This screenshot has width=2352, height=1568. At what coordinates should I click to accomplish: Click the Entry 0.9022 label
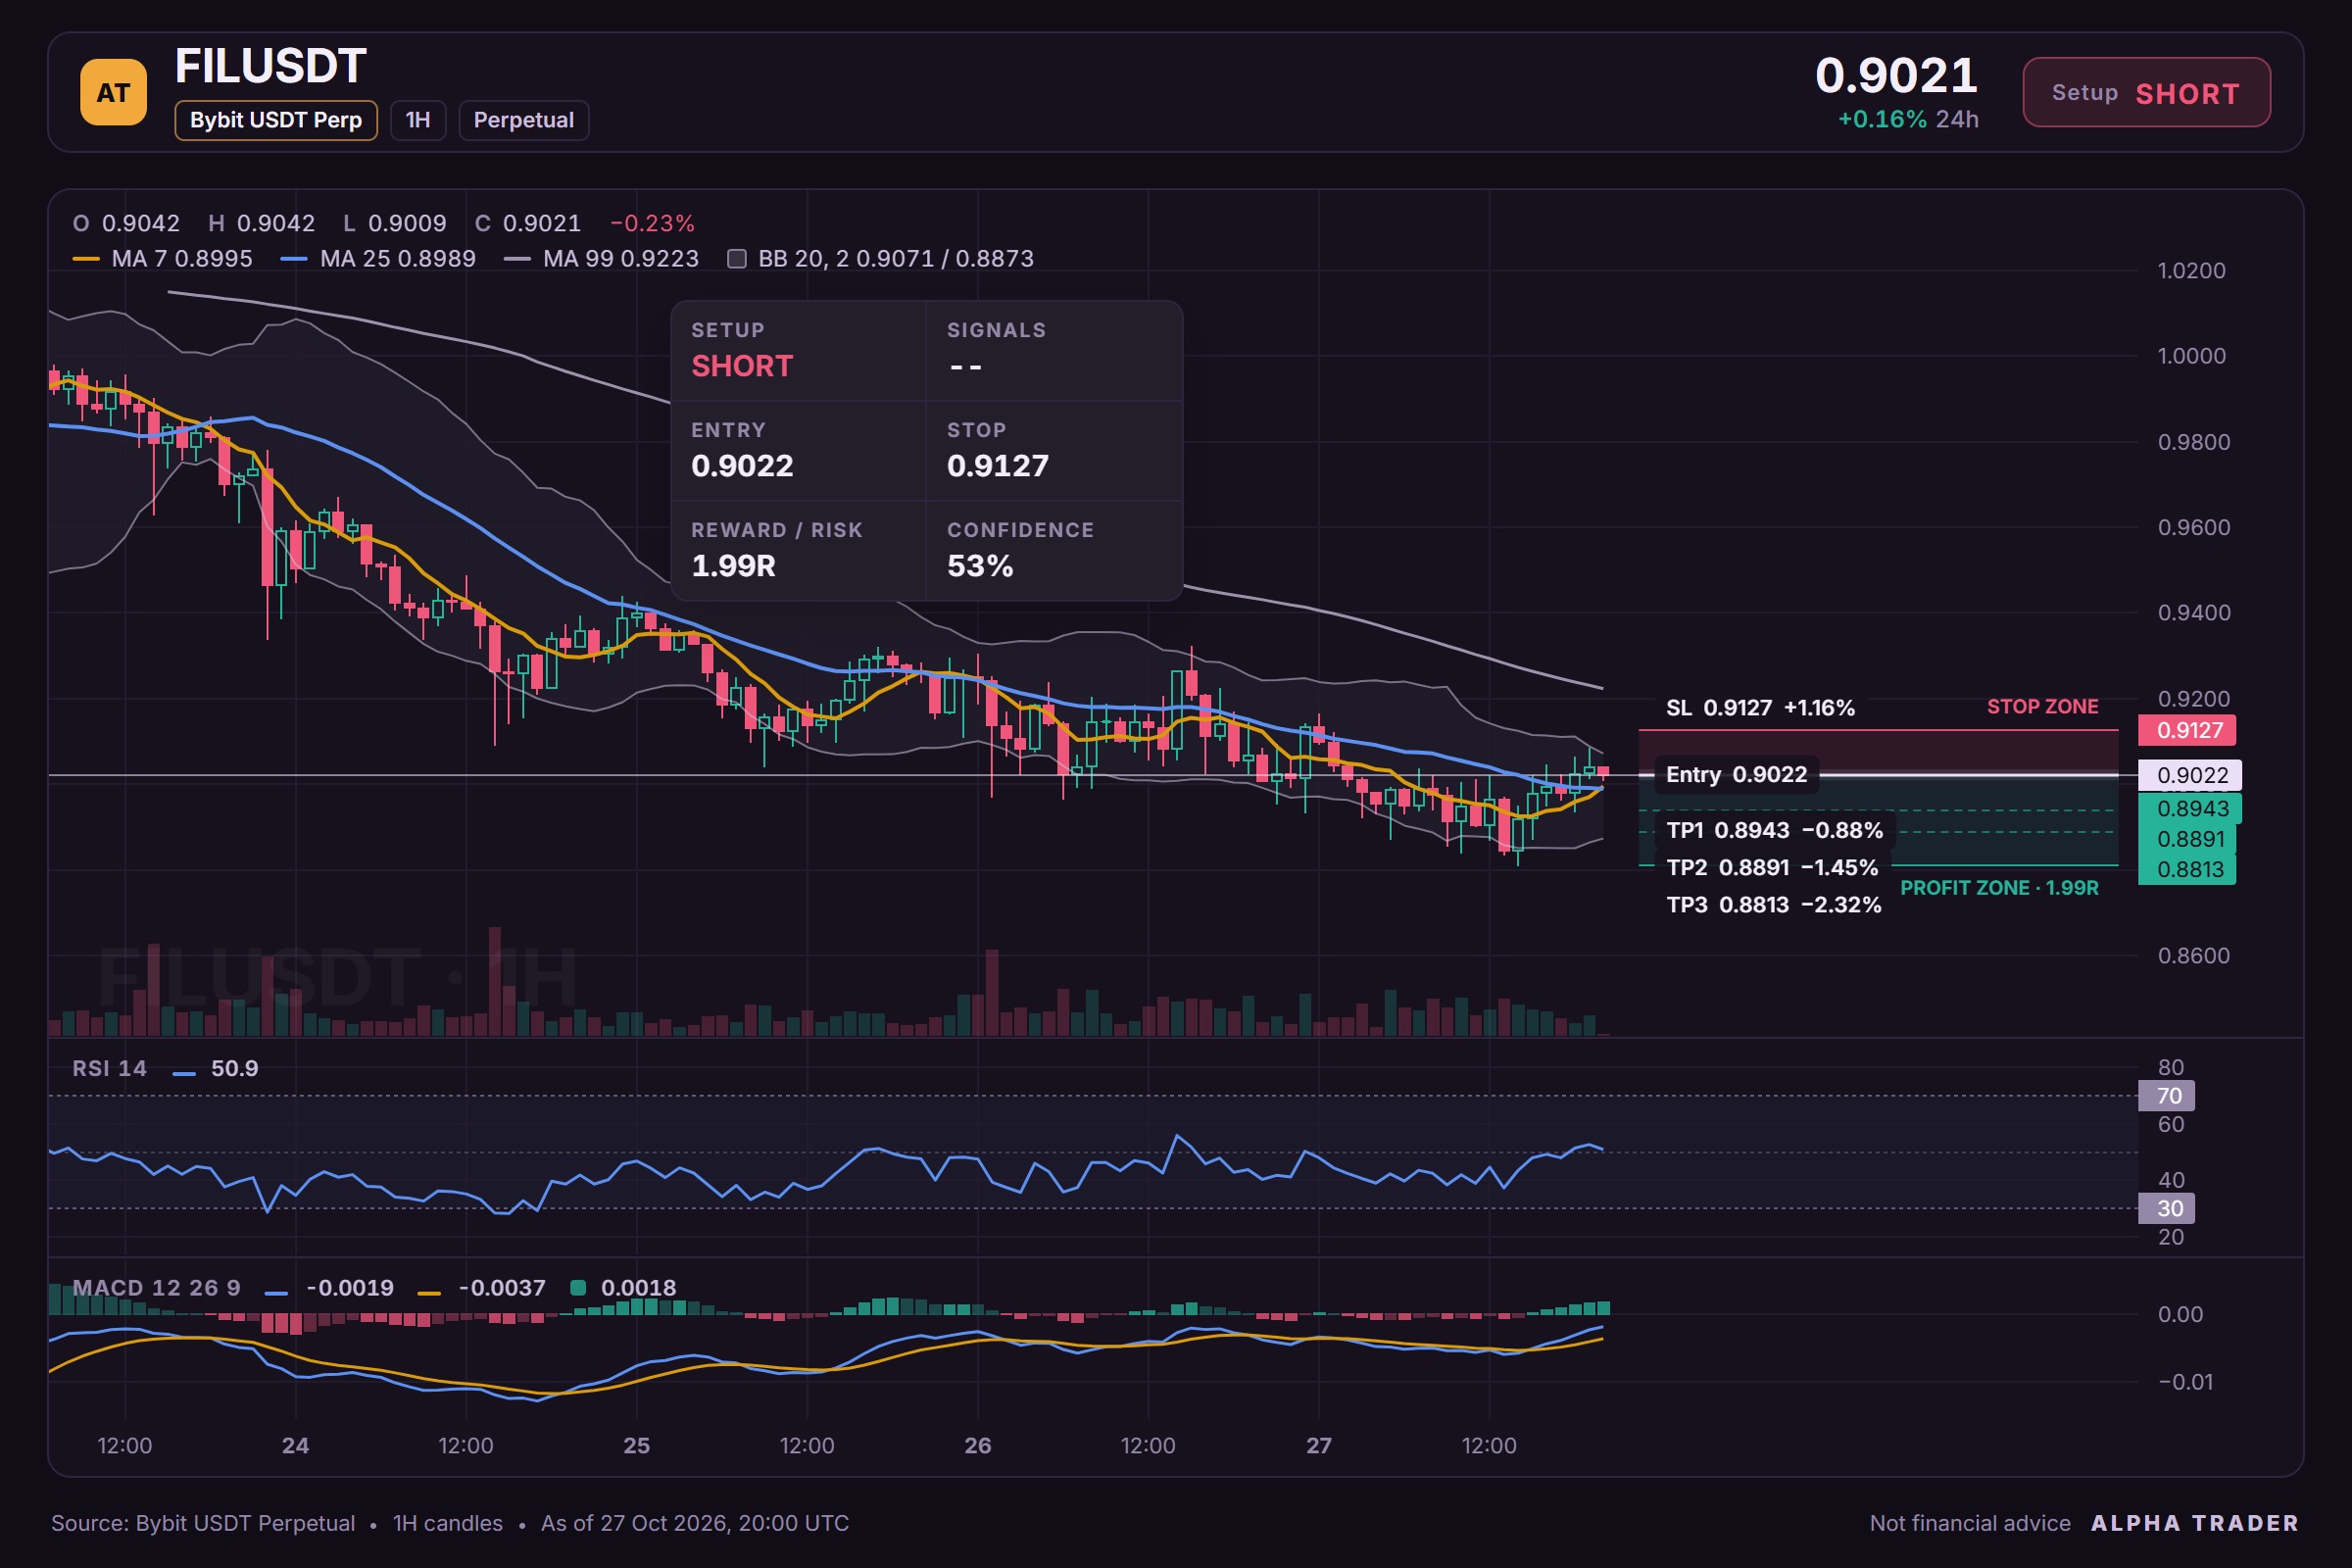(x=1737, y=774)
